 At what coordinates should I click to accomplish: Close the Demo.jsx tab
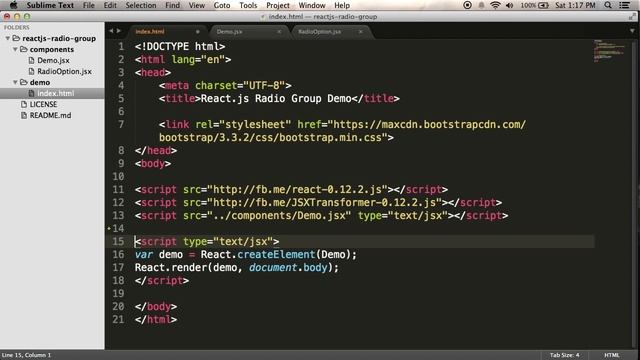[279, 32]
